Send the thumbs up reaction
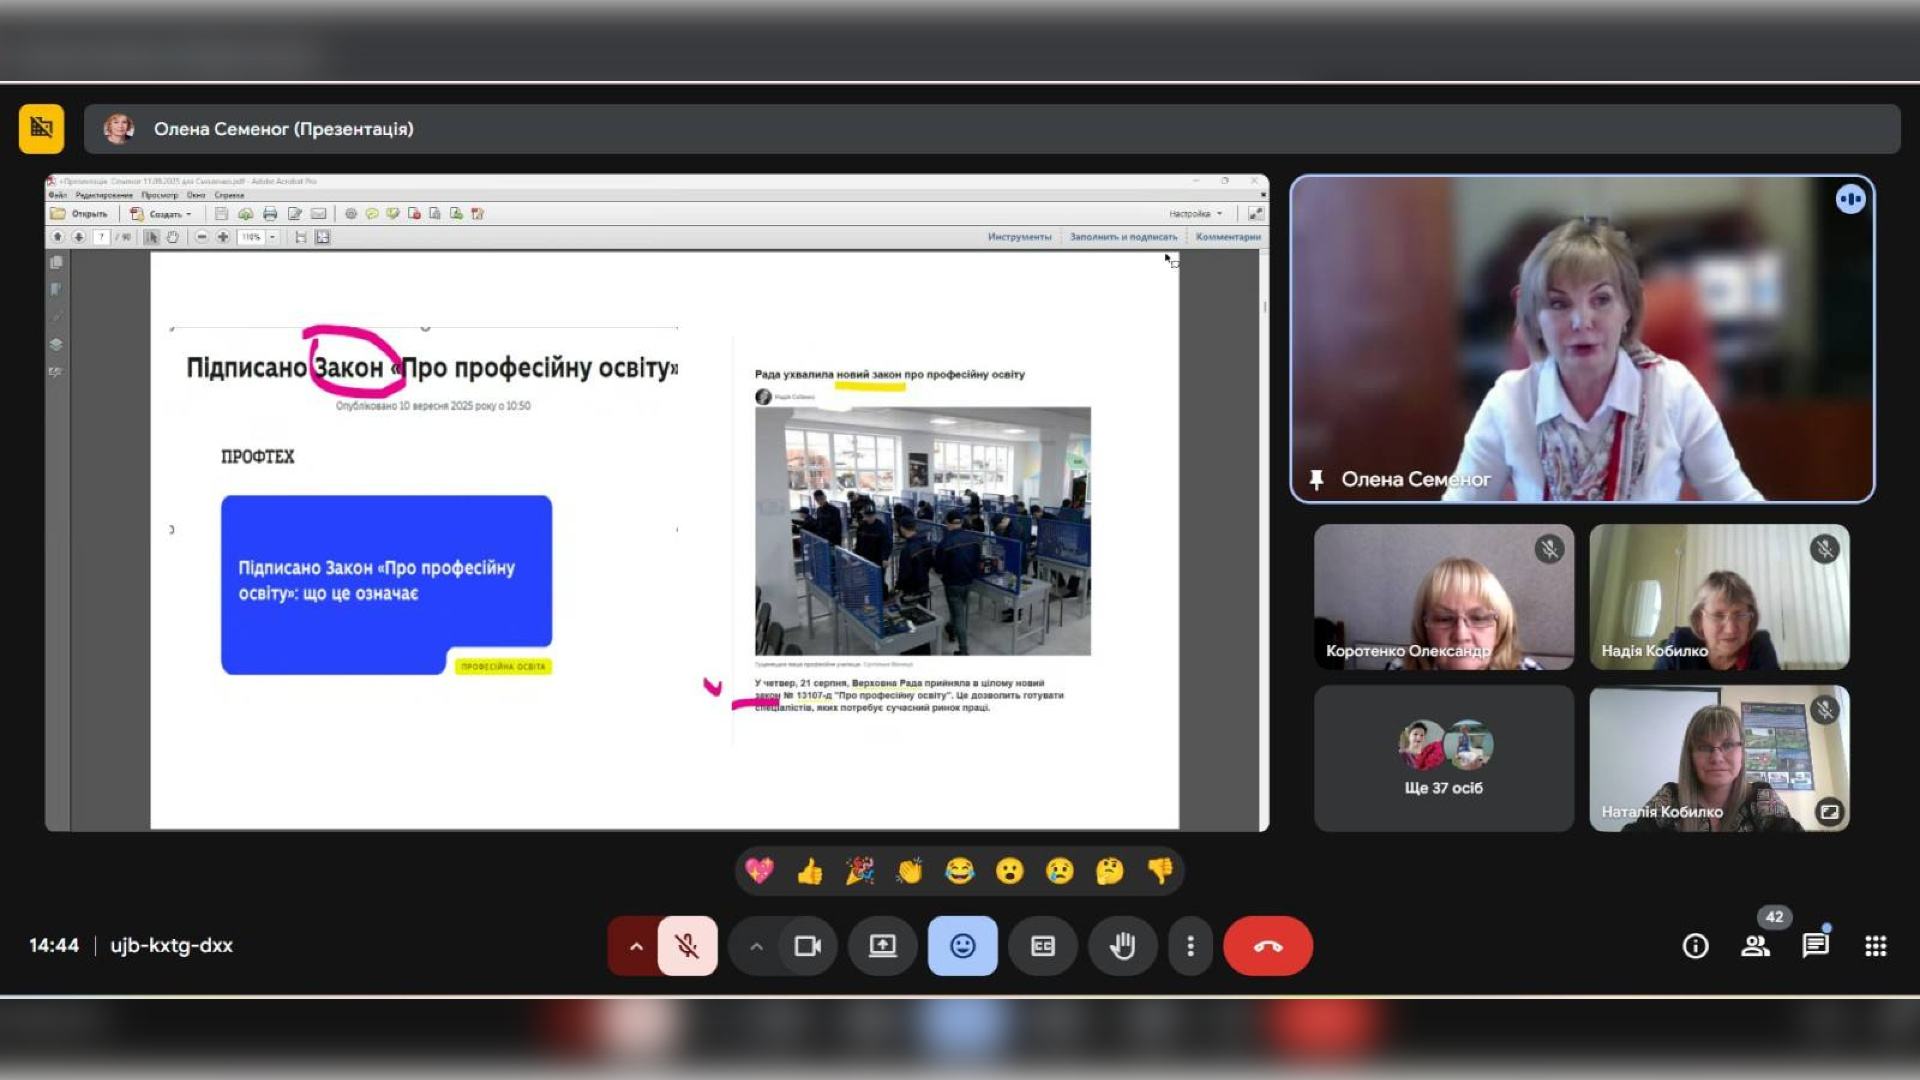Viewport: 1920px width, 1080px height. (809, 871)
